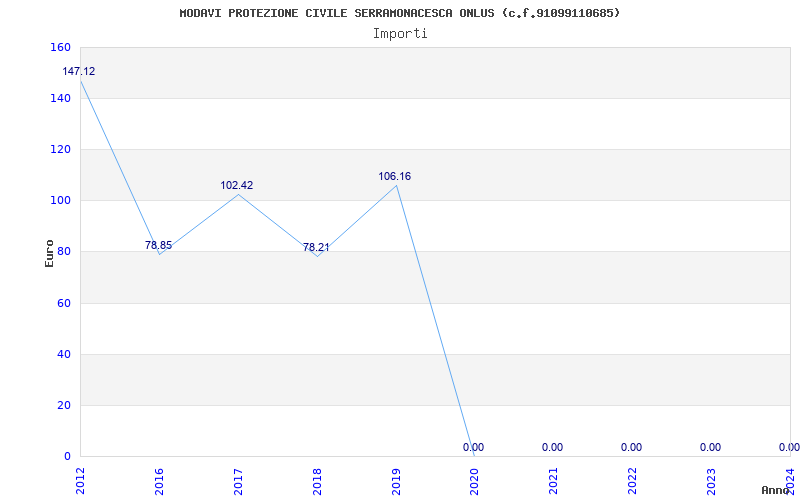Click the 60 y-axis tick label
This screenshot has height=500, width=800.
click(63, 304)
